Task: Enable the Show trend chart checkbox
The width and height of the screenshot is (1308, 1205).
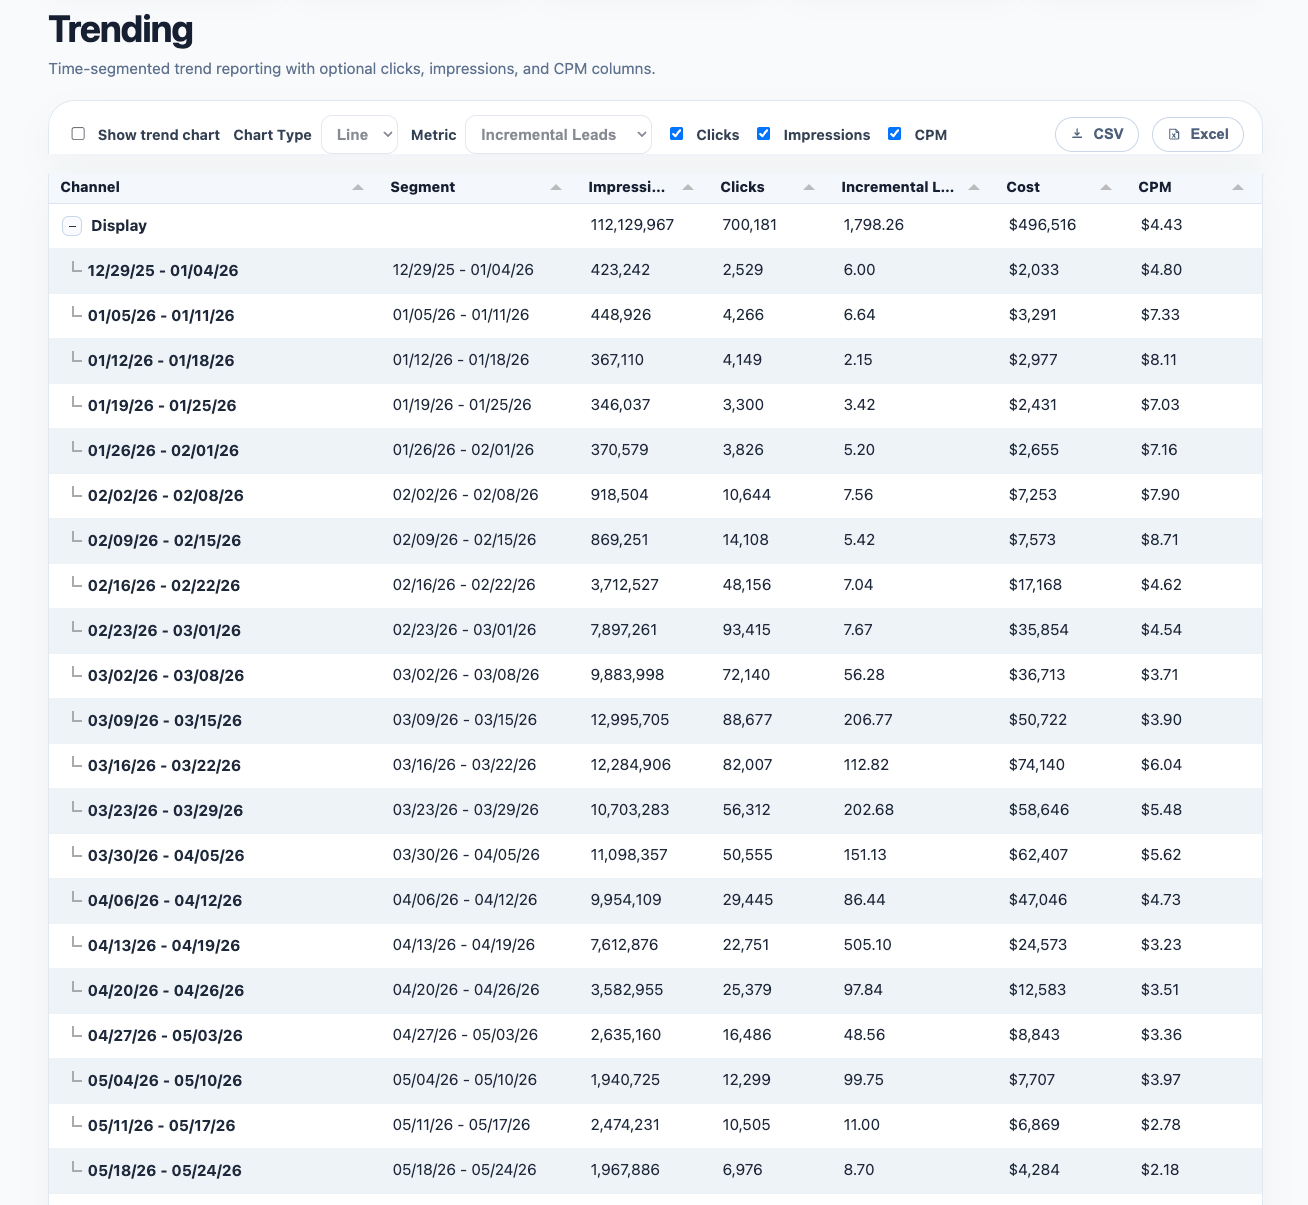Action: 78,134
